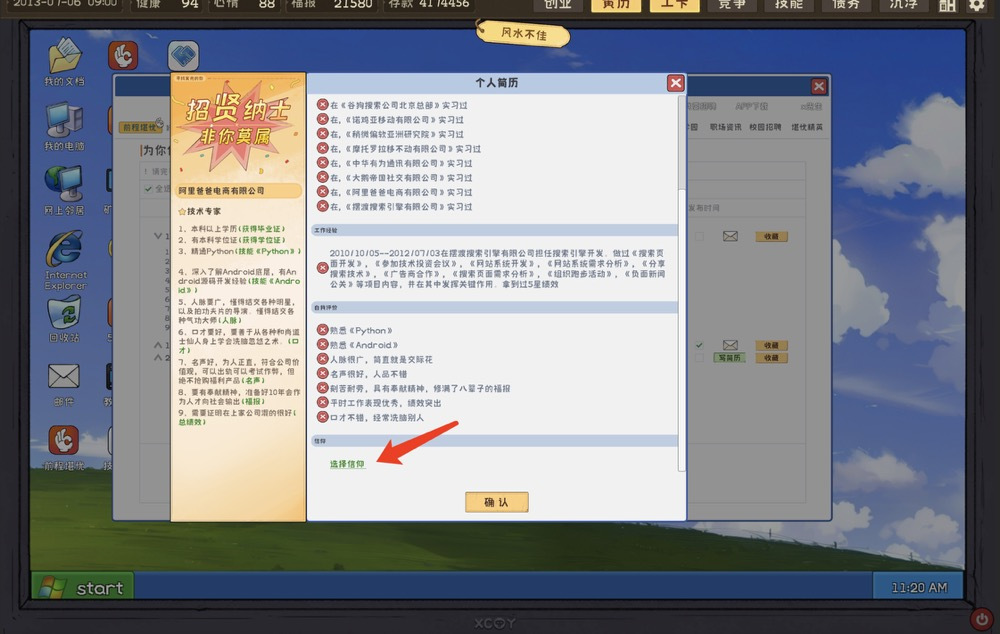Screen dimensions: 1000x634
Task: Open the 技能 menu in the top bar
Action: pos(789,5)
